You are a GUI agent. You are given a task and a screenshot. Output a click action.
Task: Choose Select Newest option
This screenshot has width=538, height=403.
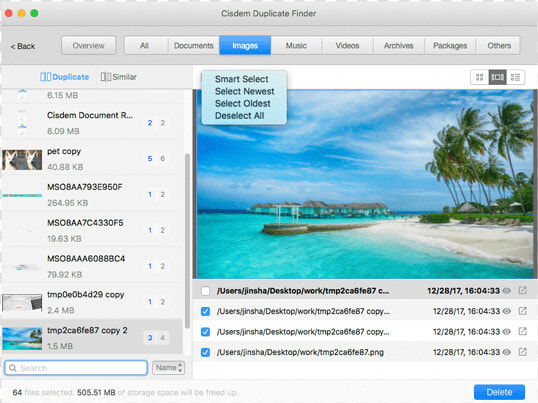click(x=244, y=91)
